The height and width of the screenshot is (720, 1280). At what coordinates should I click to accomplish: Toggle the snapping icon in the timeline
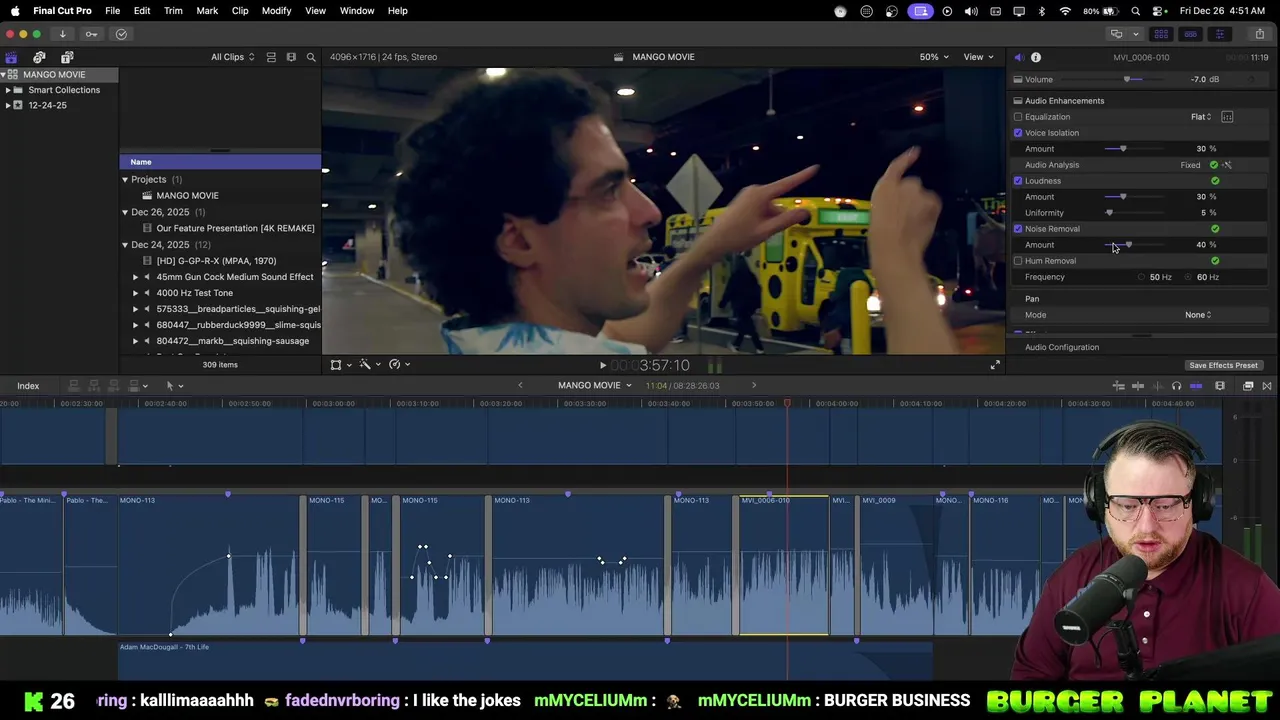click(1196, 386)
